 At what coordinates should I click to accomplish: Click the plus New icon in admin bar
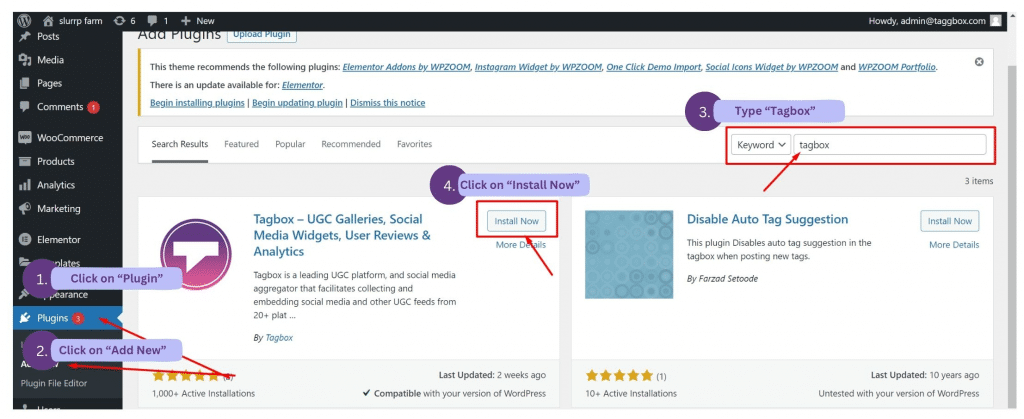186,20
